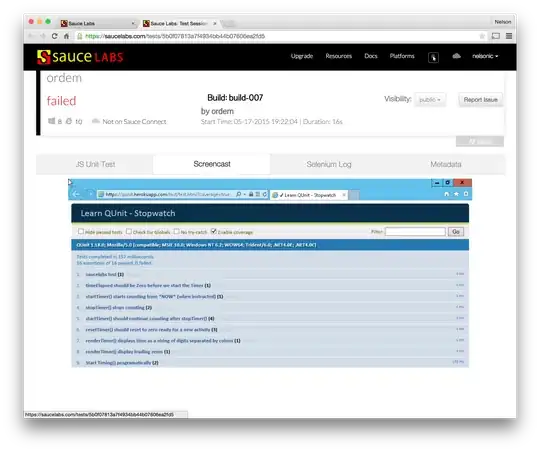This screenshot has height=452, width=540.
Task: Bookmark page with the star icon
Action: [x=482, y=36]
